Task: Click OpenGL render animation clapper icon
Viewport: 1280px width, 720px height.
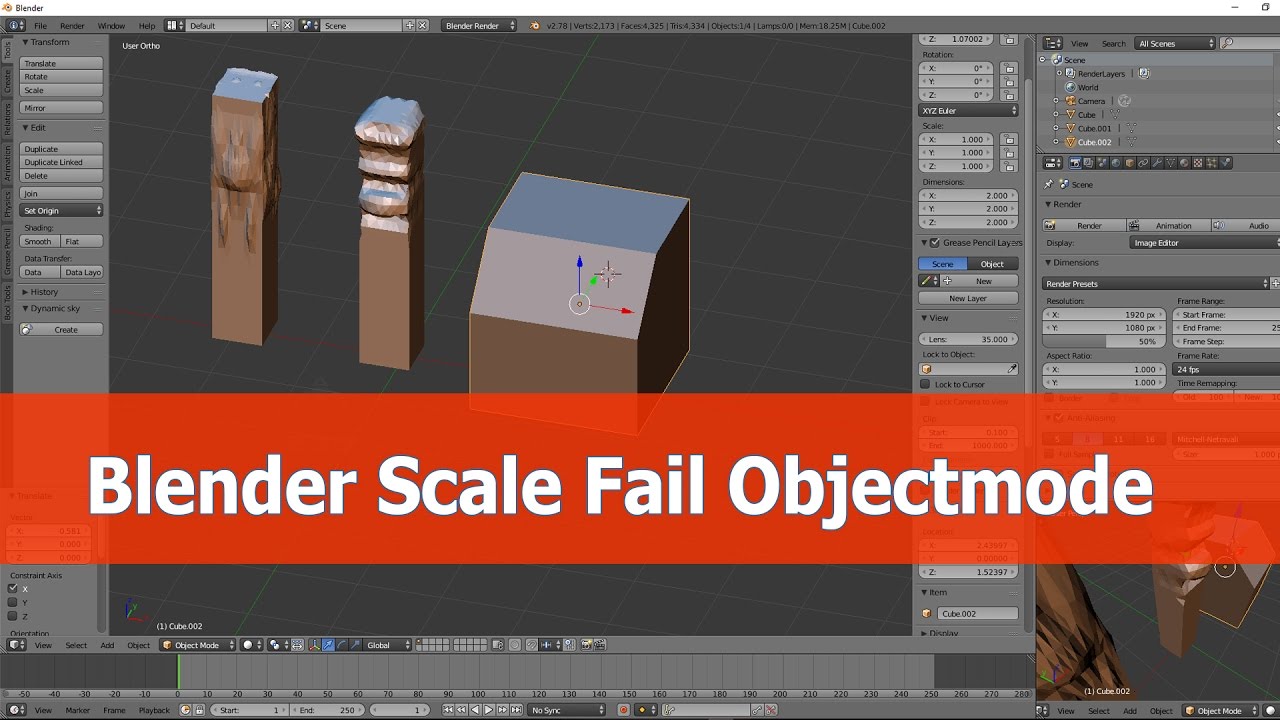Action: (599, 645)
